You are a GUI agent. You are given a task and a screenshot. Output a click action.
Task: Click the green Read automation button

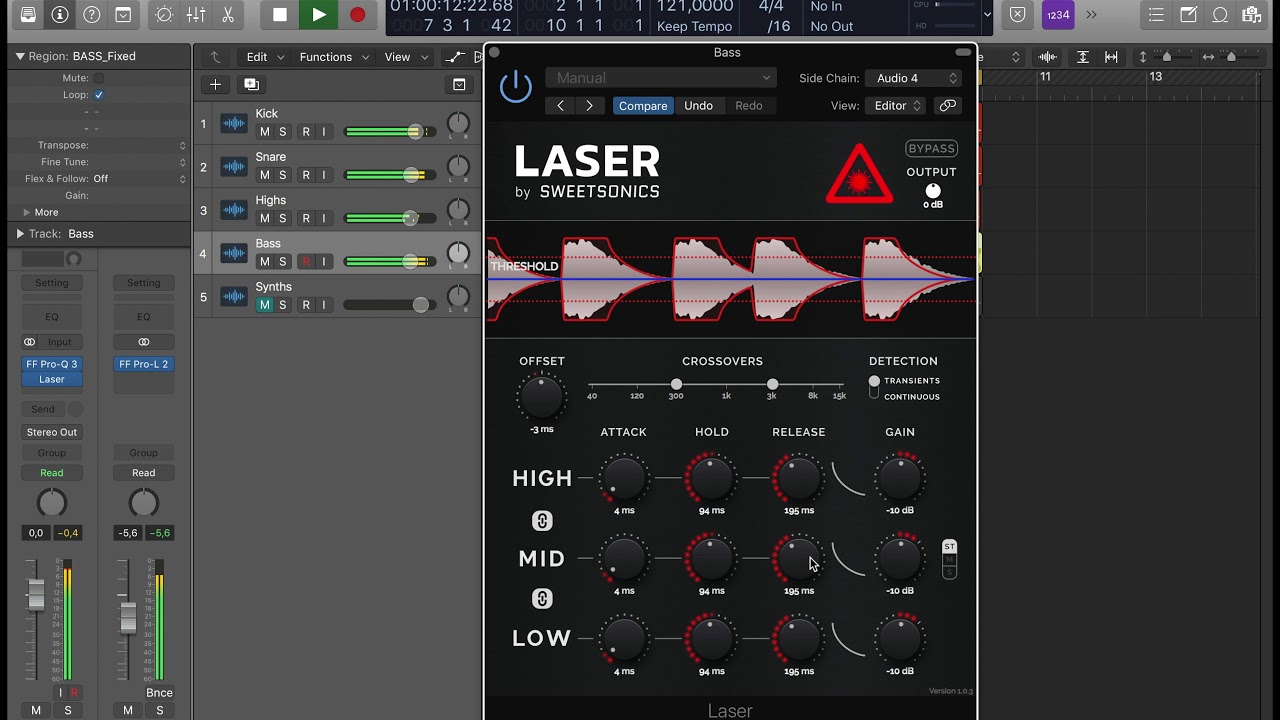point(52,473)
